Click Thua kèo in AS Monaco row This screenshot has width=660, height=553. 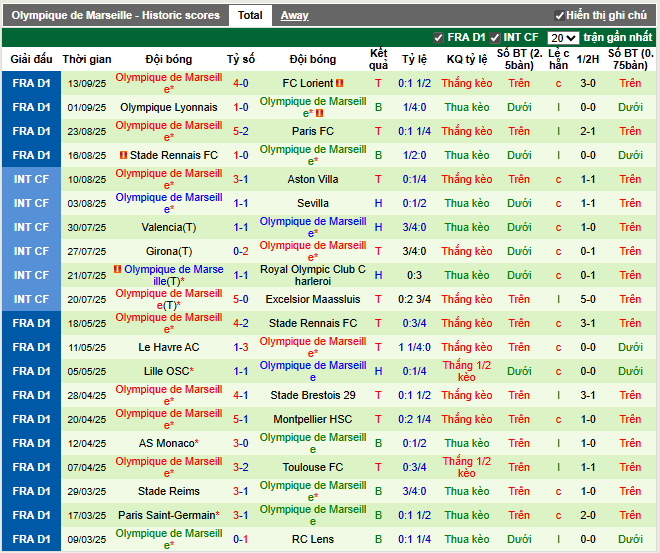467,443
